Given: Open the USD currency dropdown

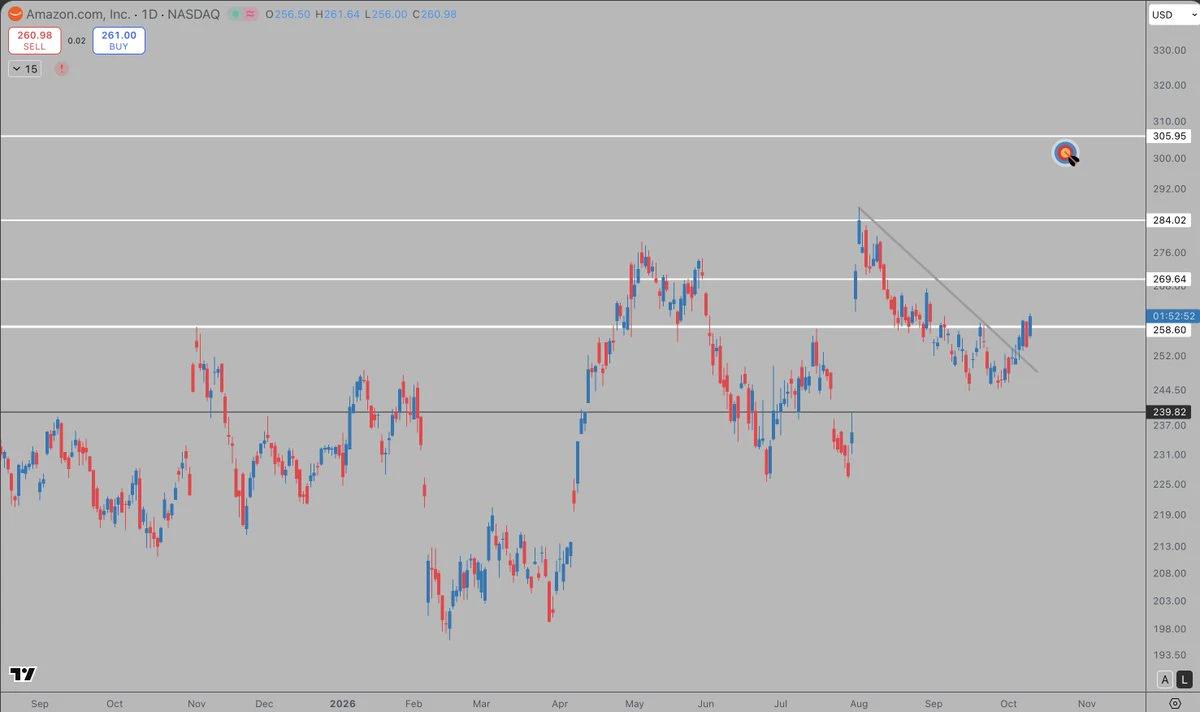Looking at the screenshot, I should [x=1168, y=14].
